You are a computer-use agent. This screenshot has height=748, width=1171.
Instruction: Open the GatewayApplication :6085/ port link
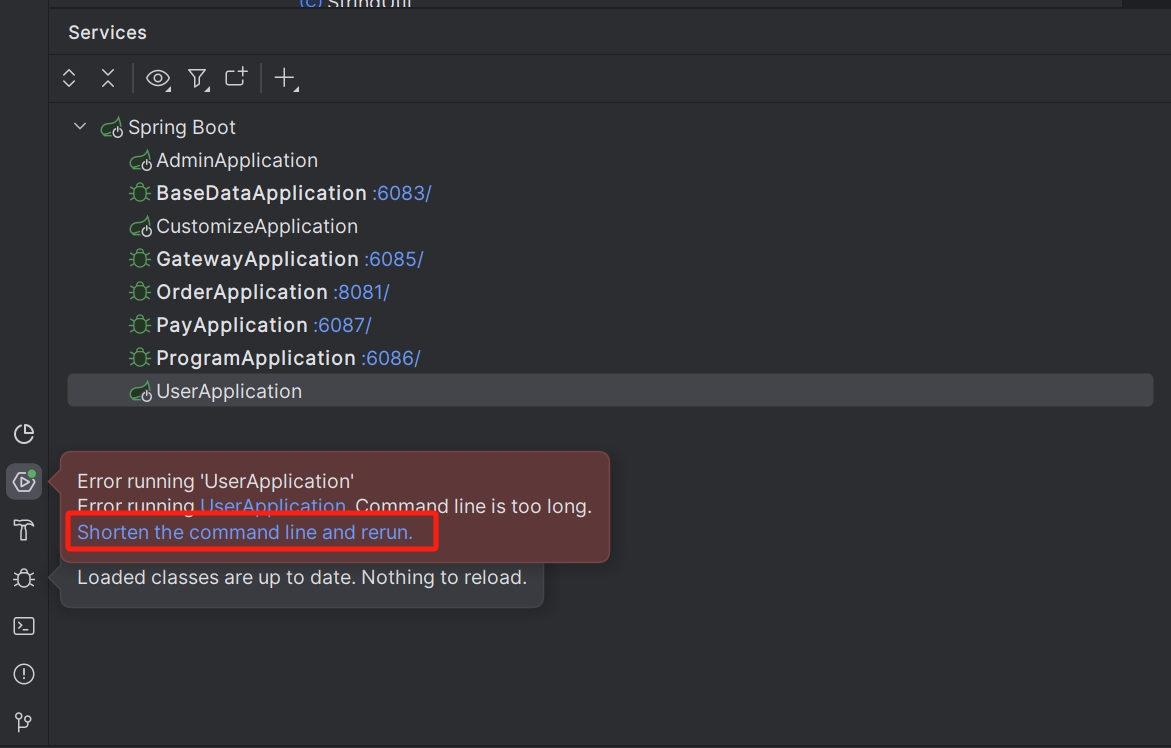click(394, 259)
